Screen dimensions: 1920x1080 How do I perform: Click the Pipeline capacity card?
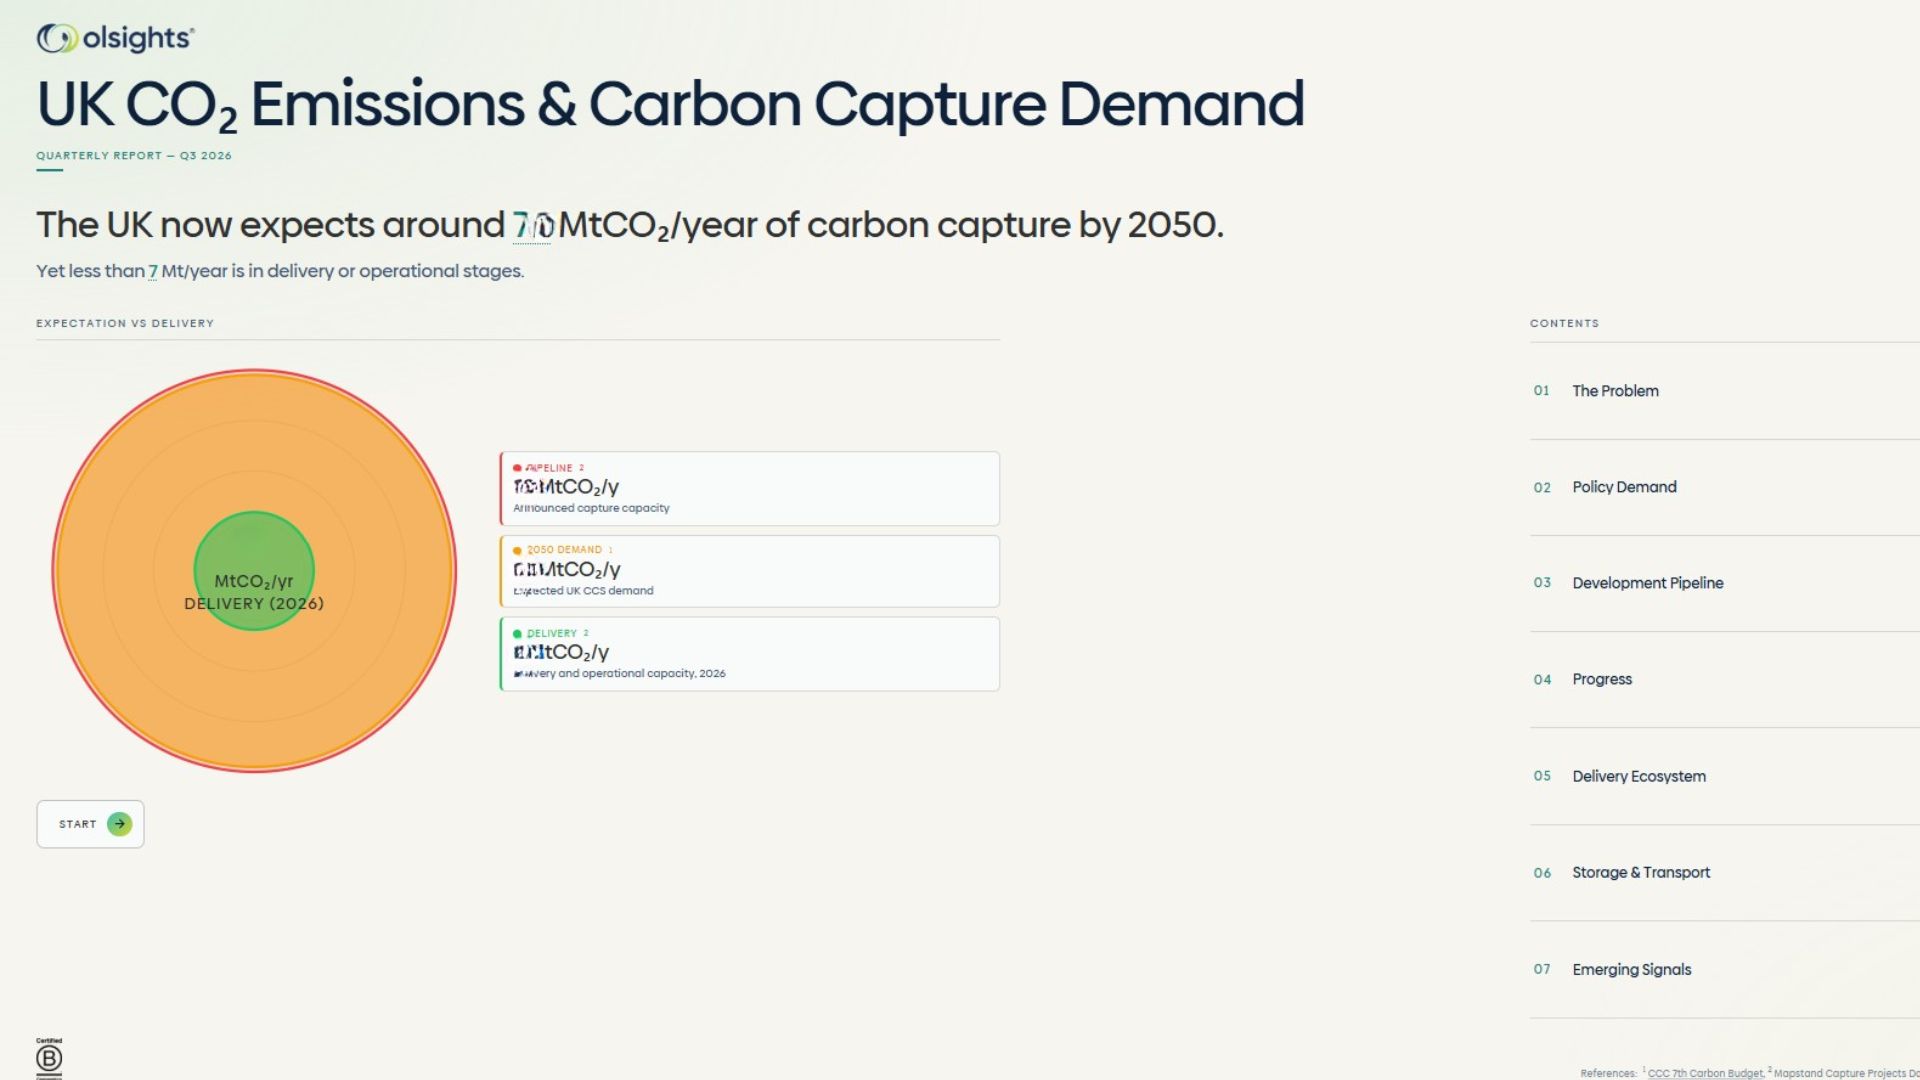(x=749, y=488)
